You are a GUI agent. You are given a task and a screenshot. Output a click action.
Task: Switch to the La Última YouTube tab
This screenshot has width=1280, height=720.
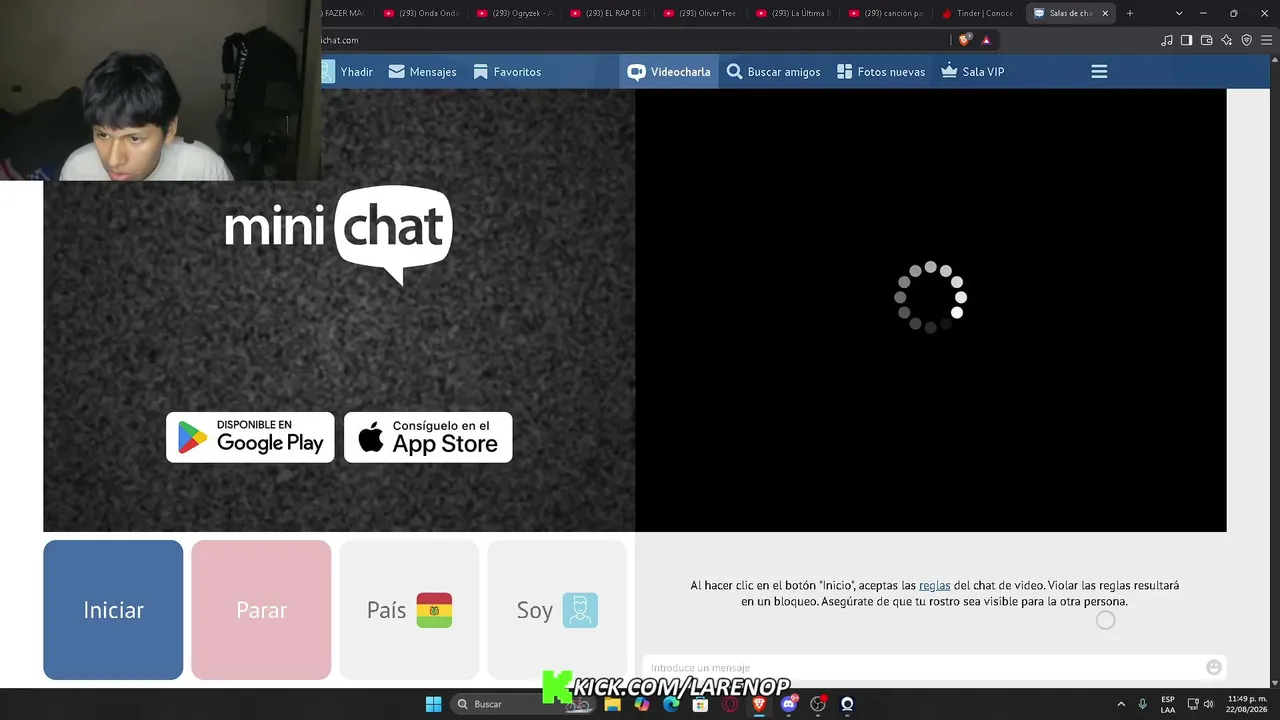click(794, 13)
